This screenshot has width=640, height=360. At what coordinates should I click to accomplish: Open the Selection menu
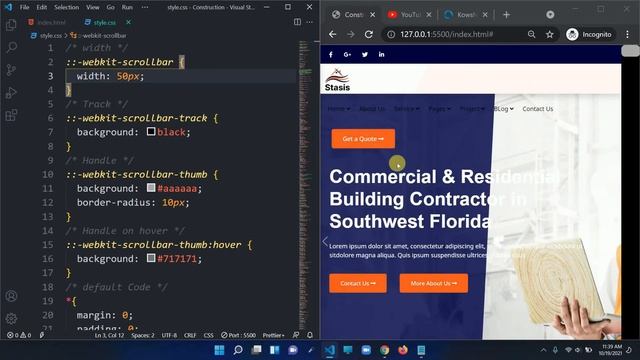(x=66, y=7)
